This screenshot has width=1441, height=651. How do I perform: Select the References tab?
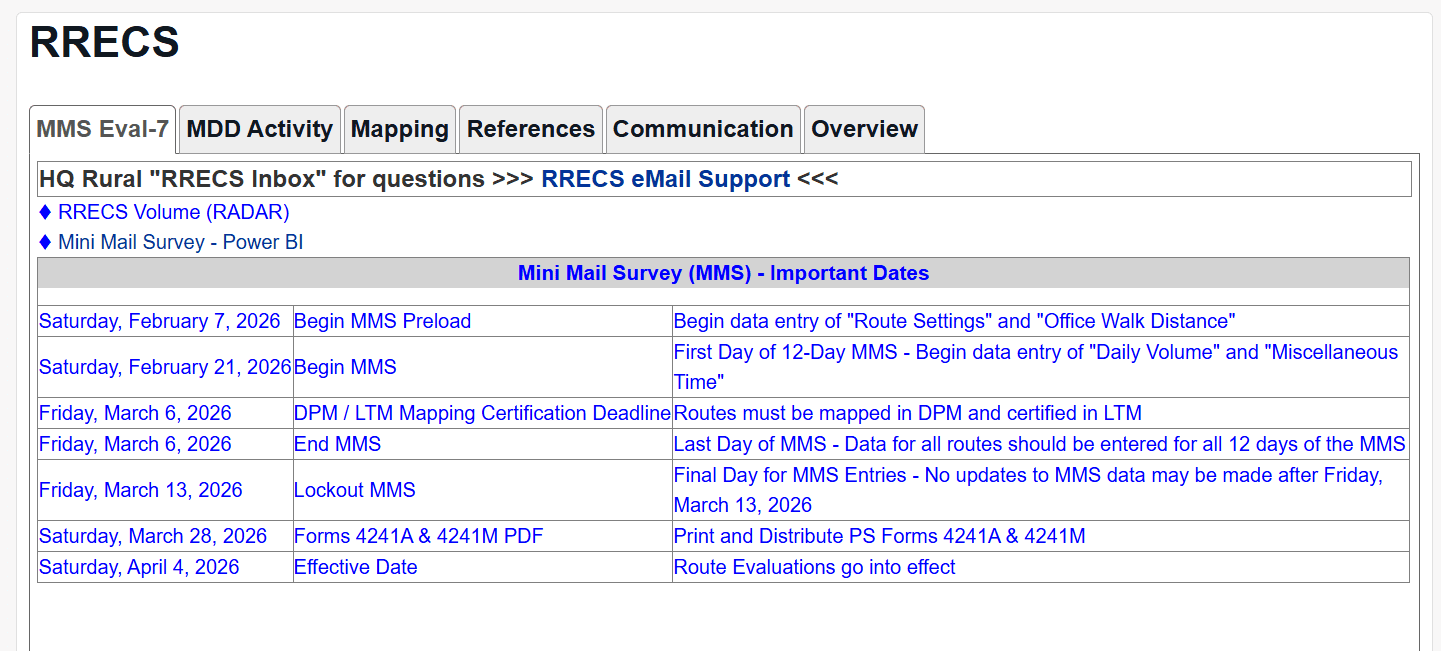click(x=530, y=129)
